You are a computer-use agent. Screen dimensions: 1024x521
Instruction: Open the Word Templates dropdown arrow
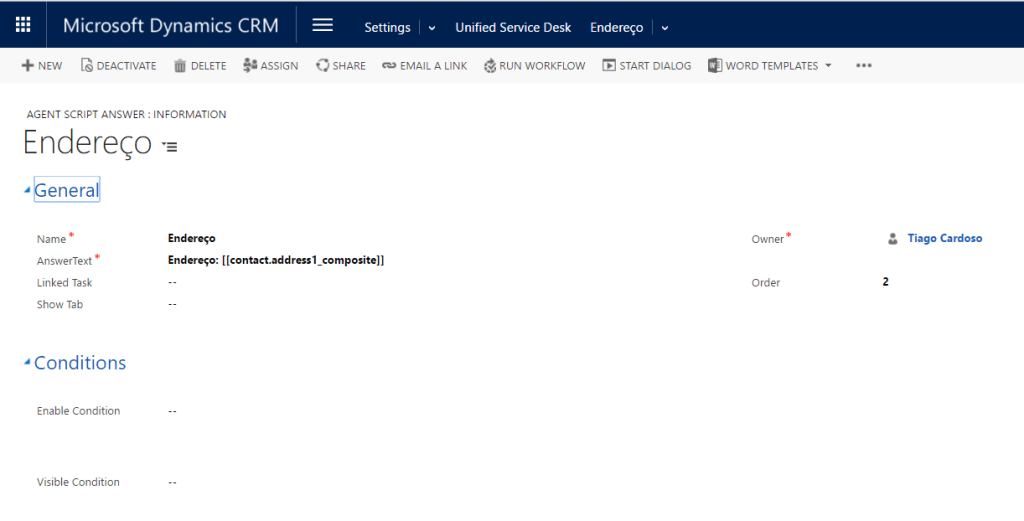[x=828, y=66]
